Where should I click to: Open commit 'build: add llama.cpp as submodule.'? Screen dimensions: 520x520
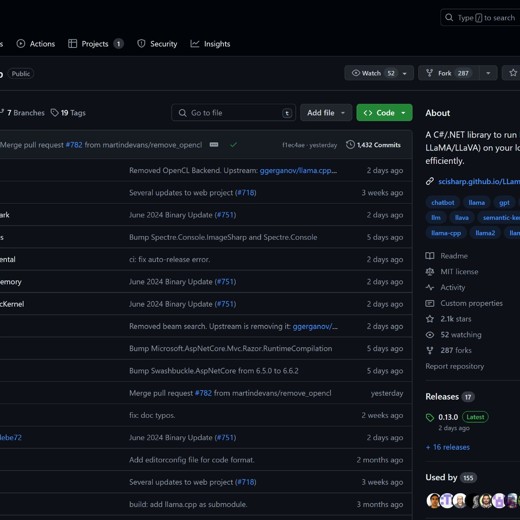(x=188, y=504)
